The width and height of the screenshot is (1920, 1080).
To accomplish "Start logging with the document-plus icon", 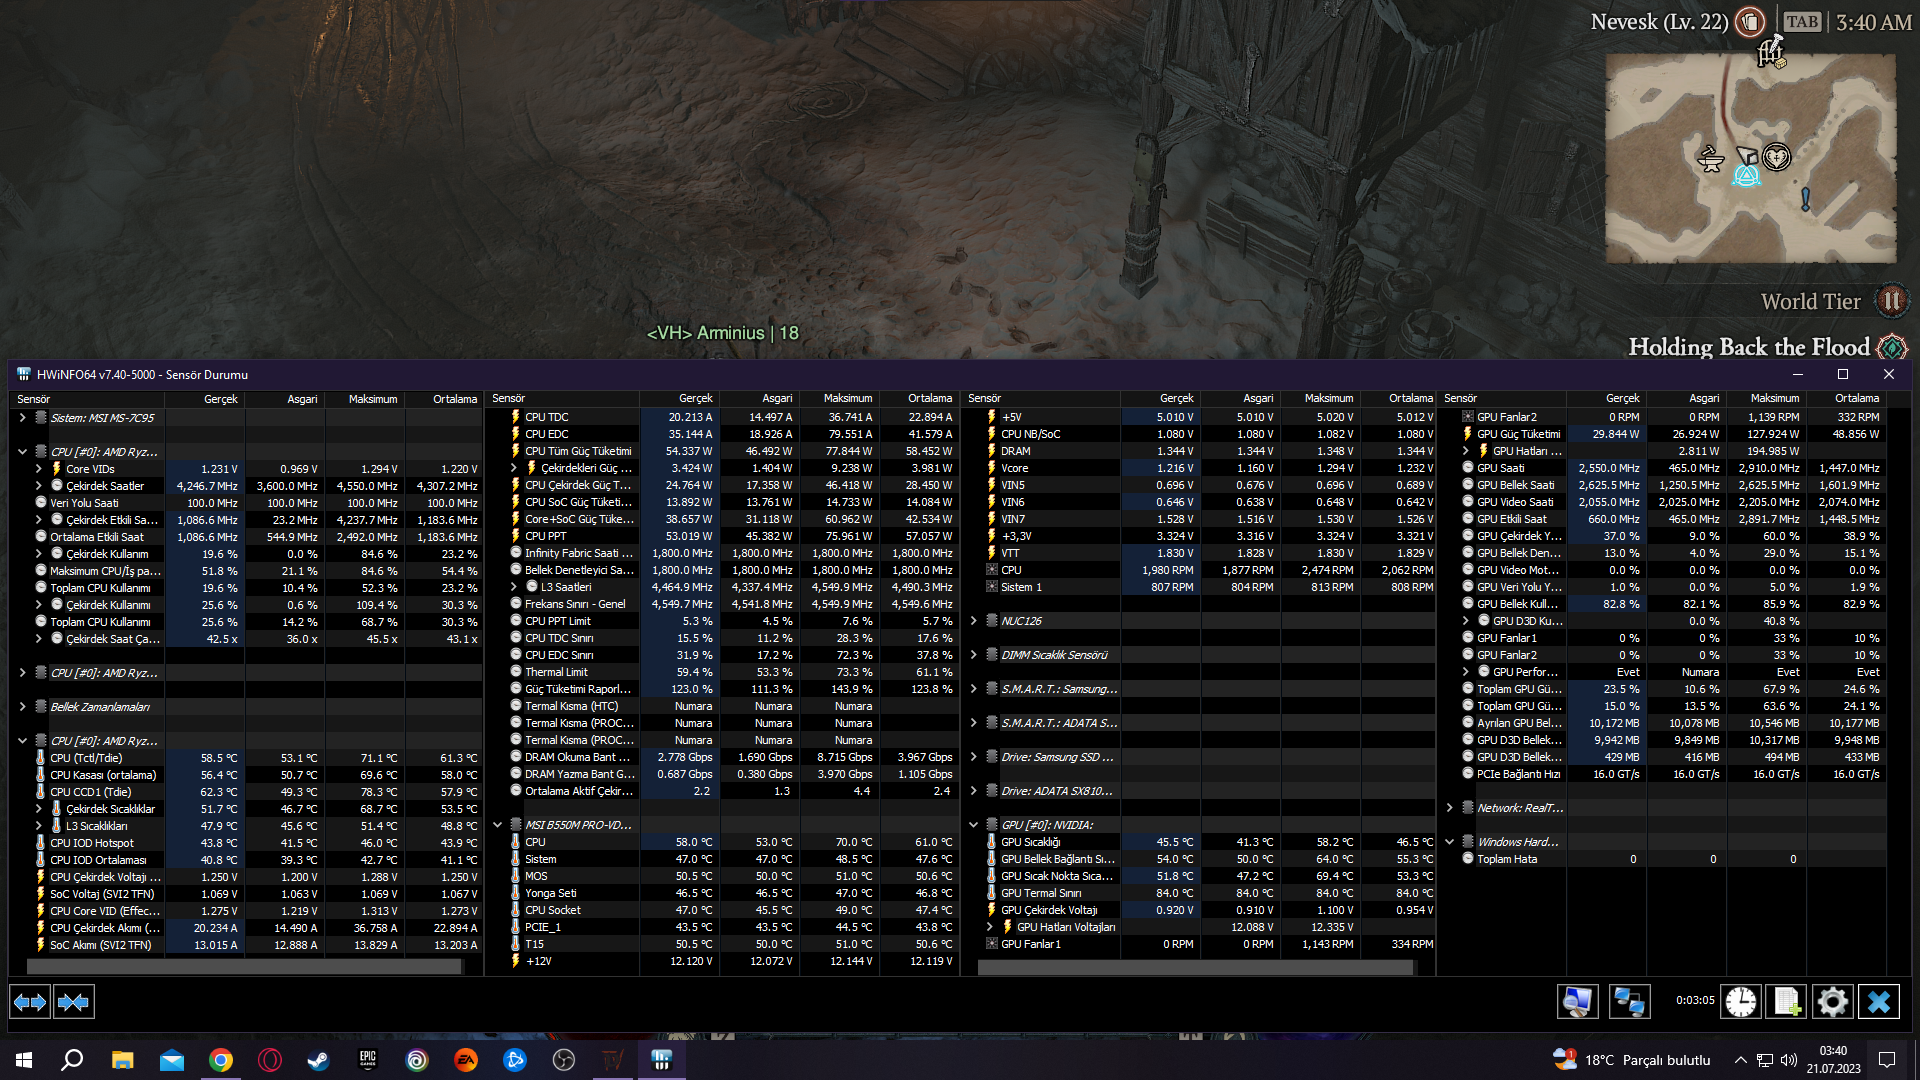I will [1786, 1001].
